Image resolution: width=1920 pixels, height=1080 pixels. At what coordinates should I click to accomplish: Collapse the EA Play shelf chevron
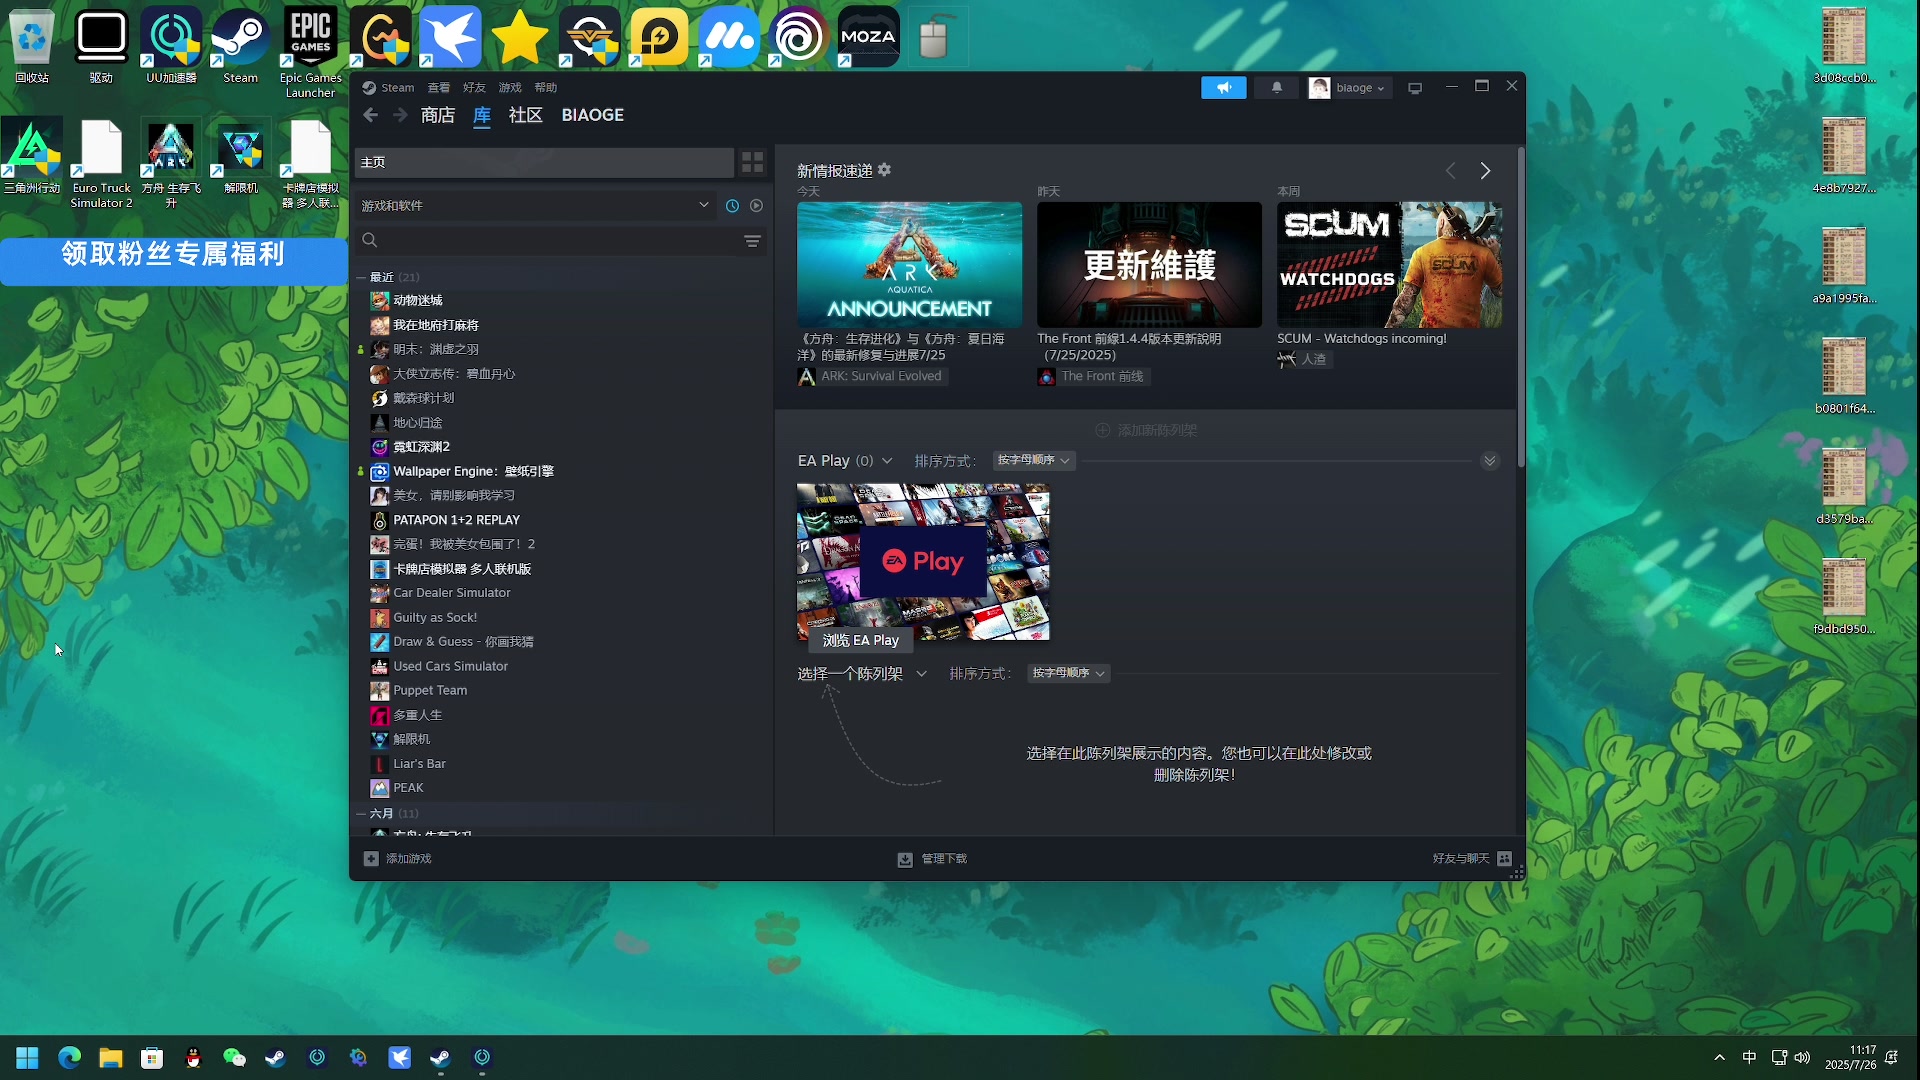pos(1490,461)
